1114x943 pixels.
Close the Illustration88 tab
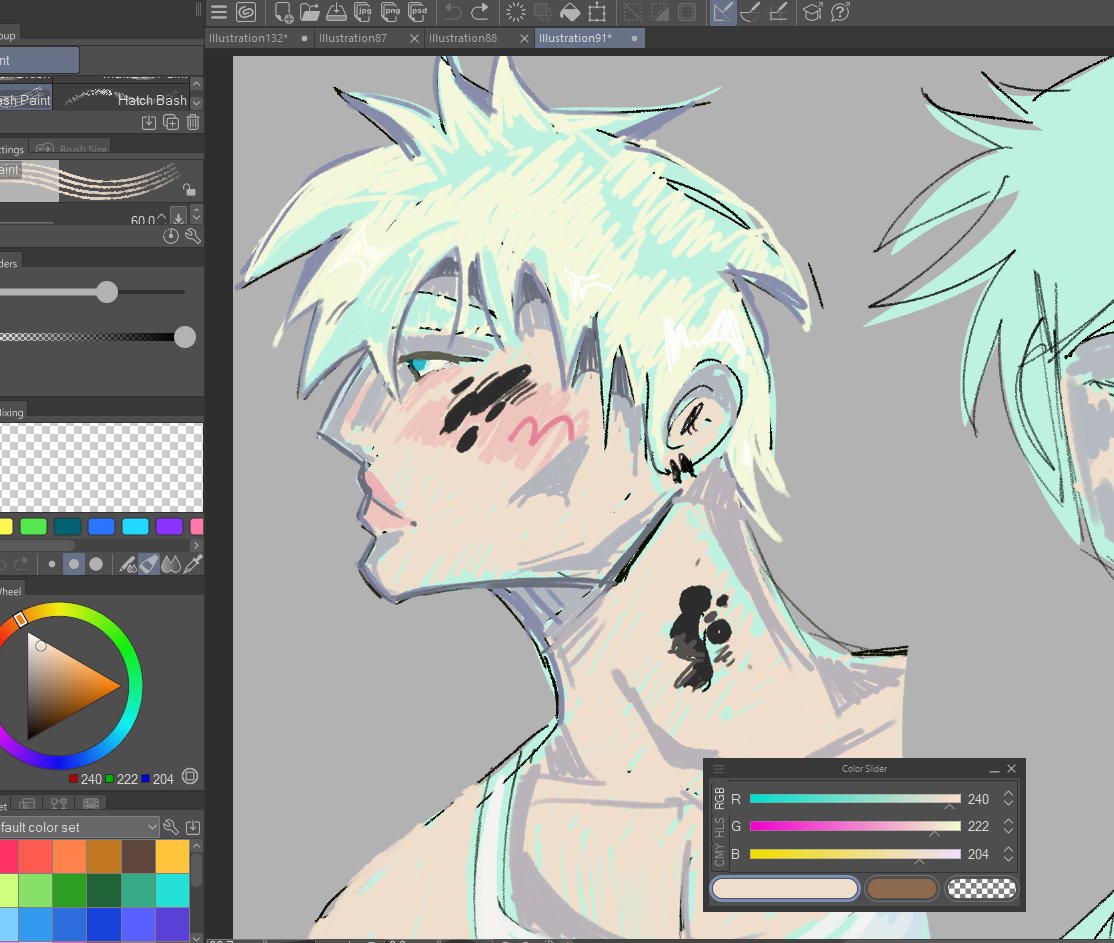pyautogui.click(x=524, y=38)
